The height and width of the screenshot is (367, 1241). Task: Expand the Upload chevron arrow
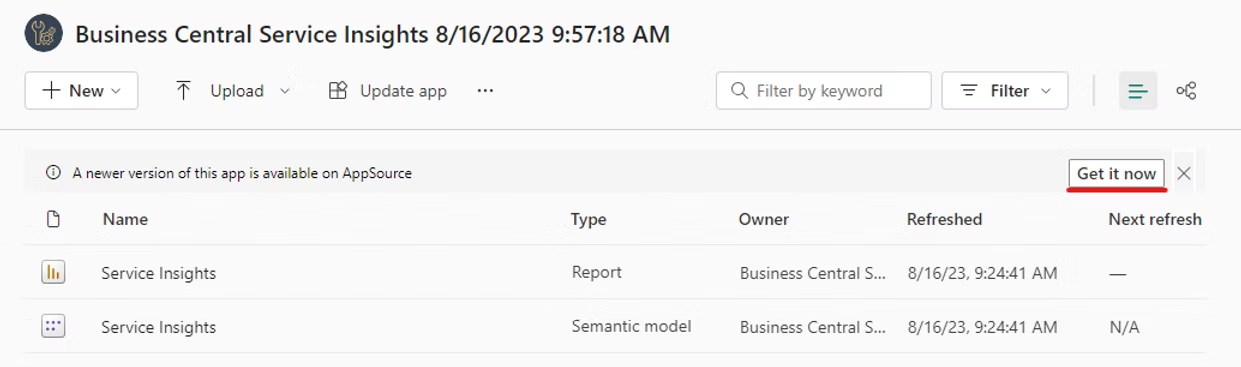point(285,91)
